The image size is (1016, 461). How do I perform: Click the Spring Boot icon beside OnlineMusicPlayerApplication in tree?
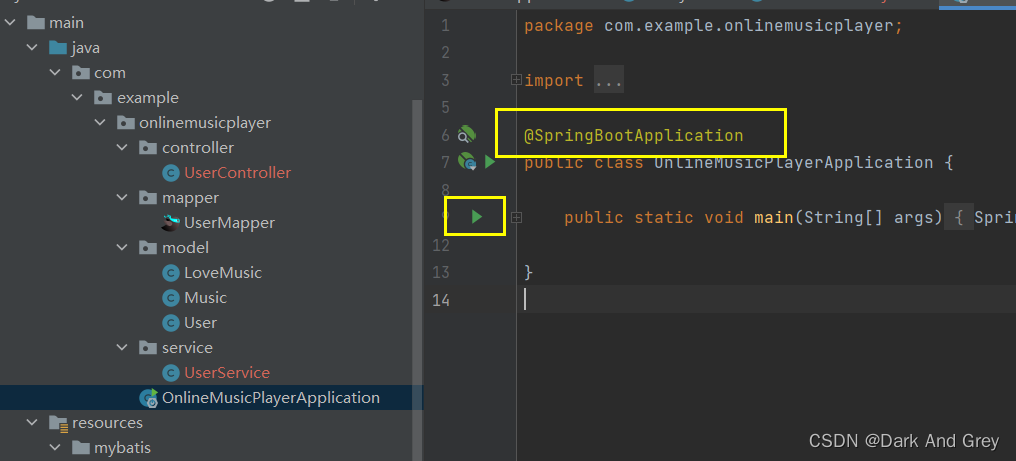coord(149,398)
